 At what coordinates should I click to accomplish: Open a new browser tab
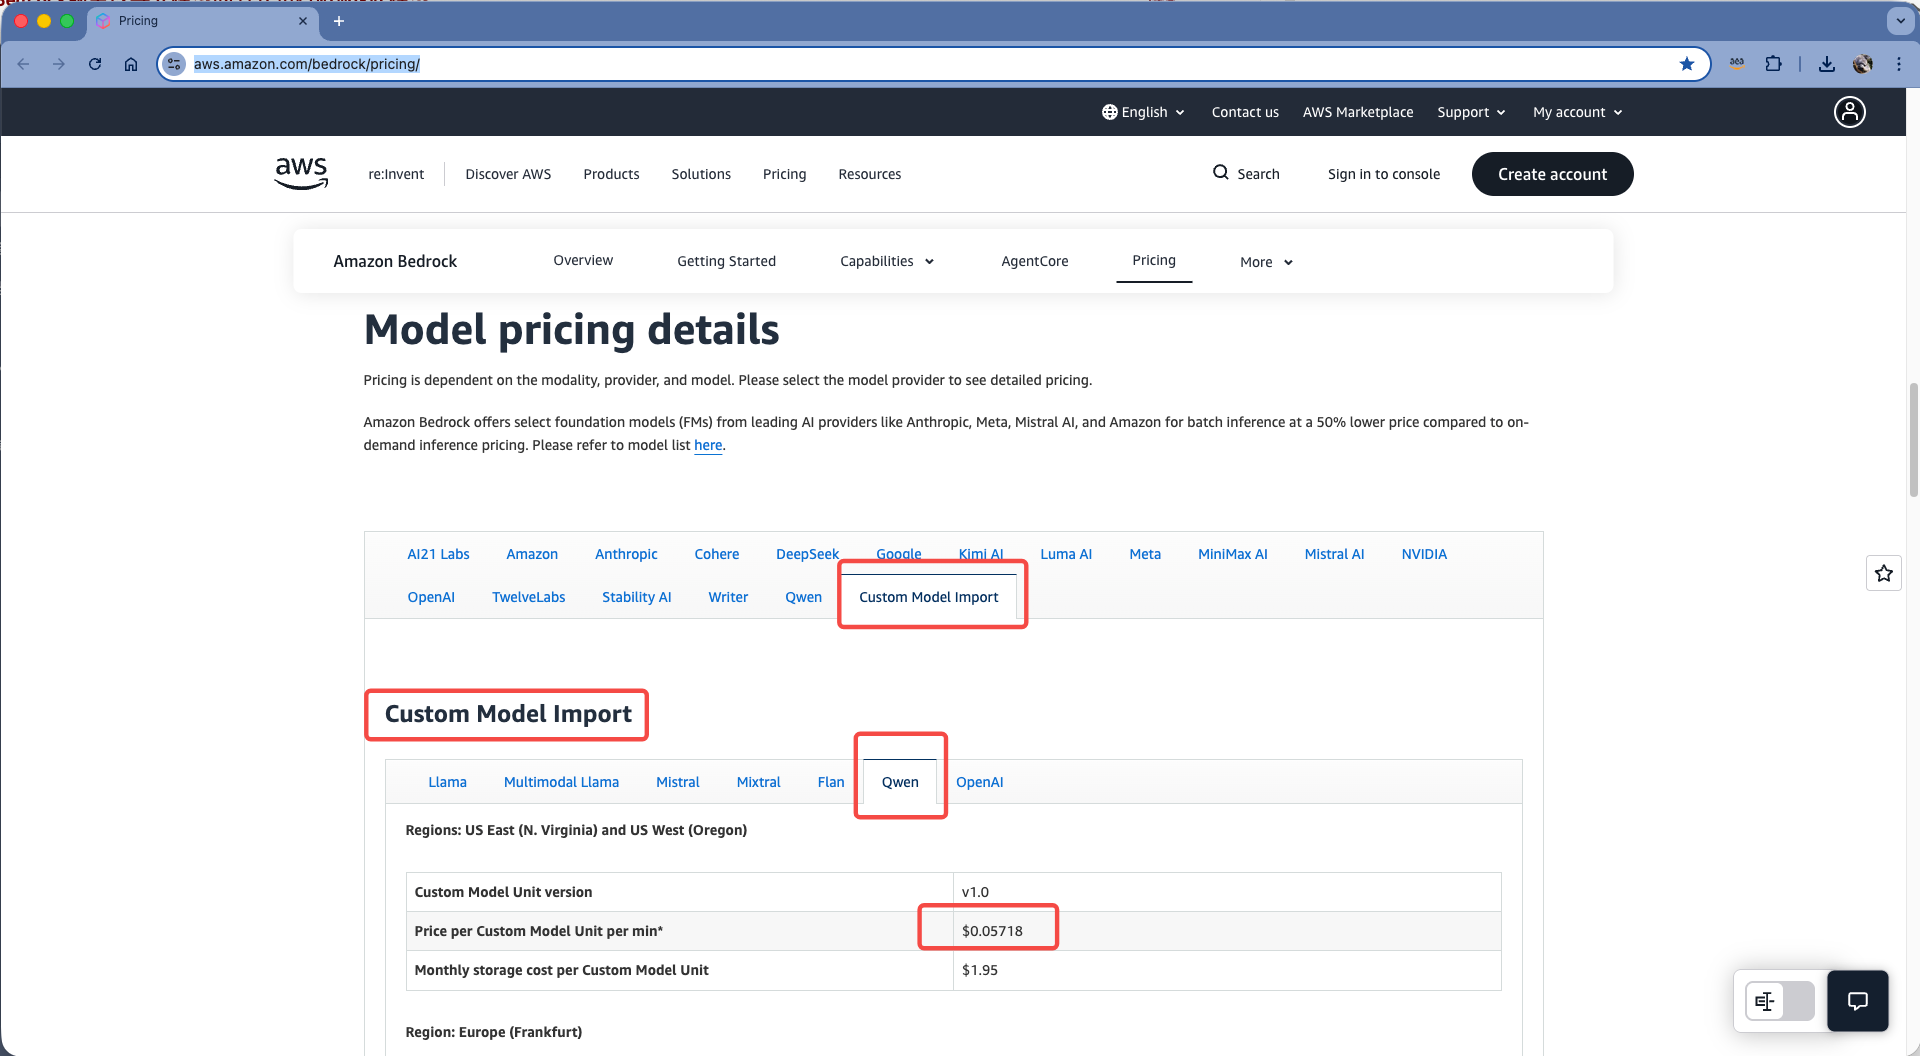339,21
